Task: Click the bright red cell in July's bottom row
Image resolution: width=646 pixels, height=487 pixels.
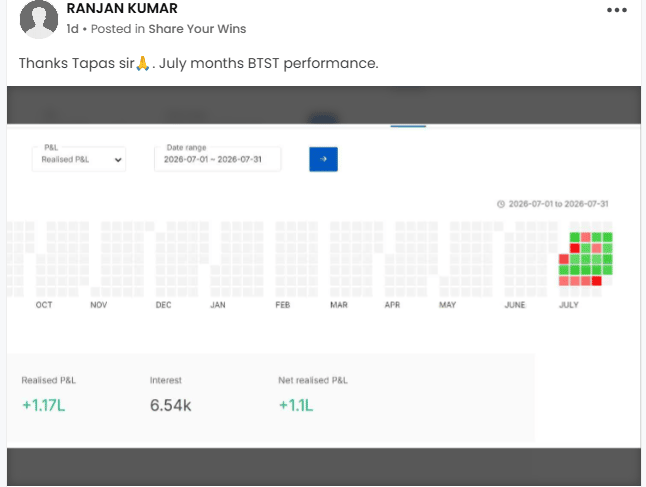Action: 596,281
